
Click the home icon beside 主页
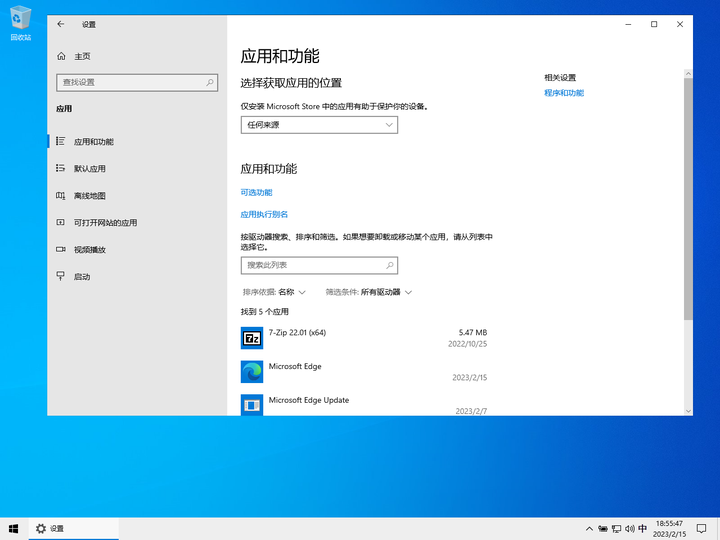61,56
